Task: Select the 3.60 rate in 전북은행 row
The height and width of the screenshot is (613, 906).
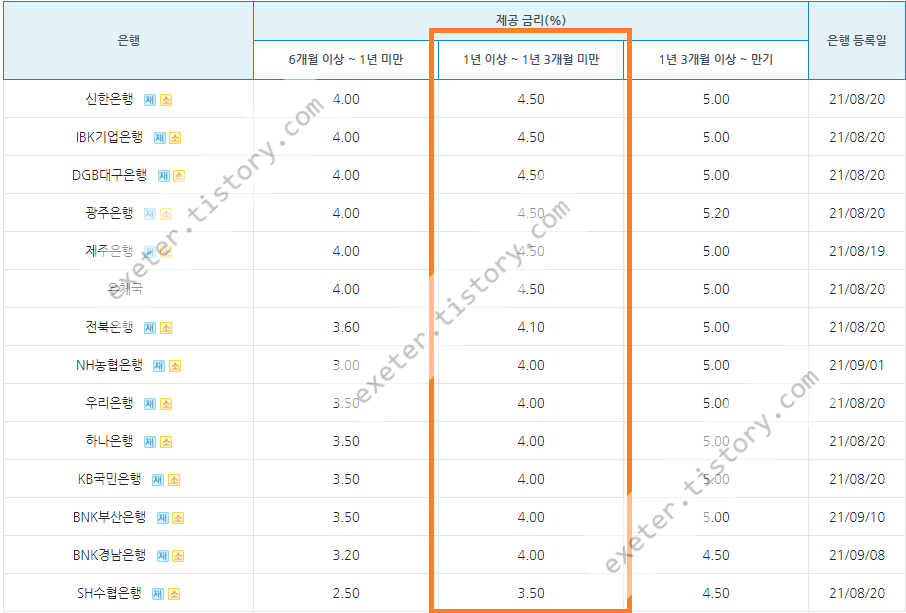Action: pyautogui.click(x=346, y=327)
